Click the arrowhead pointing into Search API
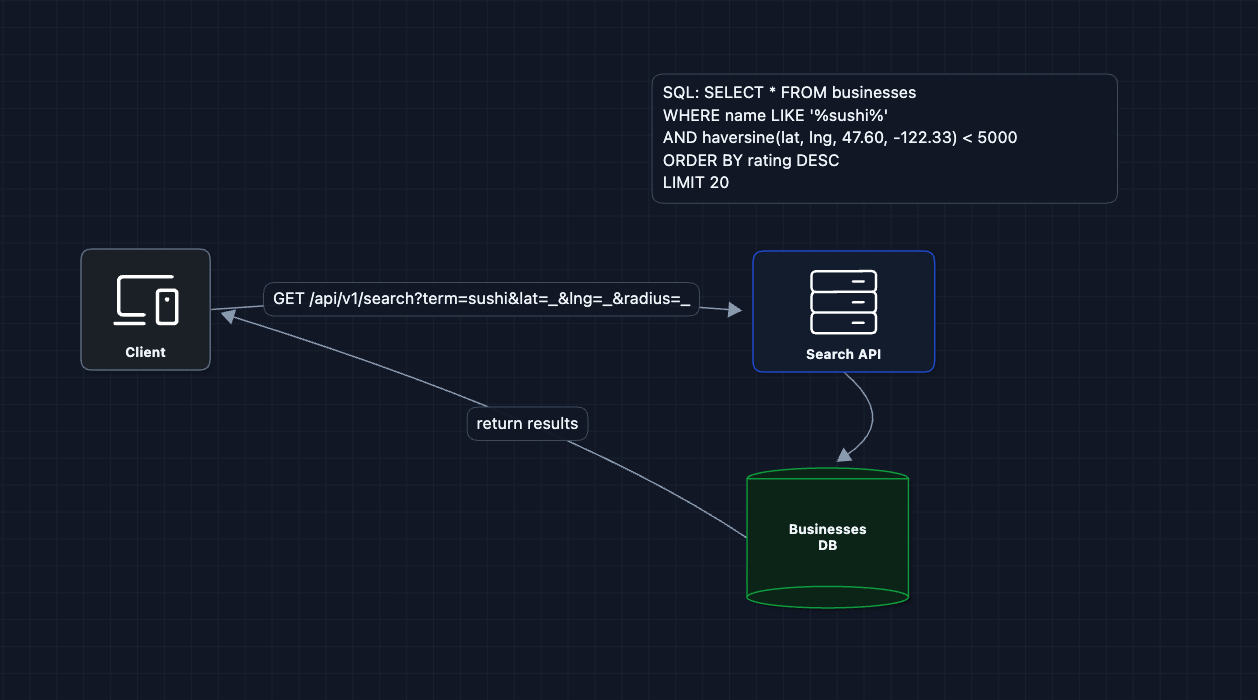The width and height of the screenshot is (1258, 700). point(734,310)
